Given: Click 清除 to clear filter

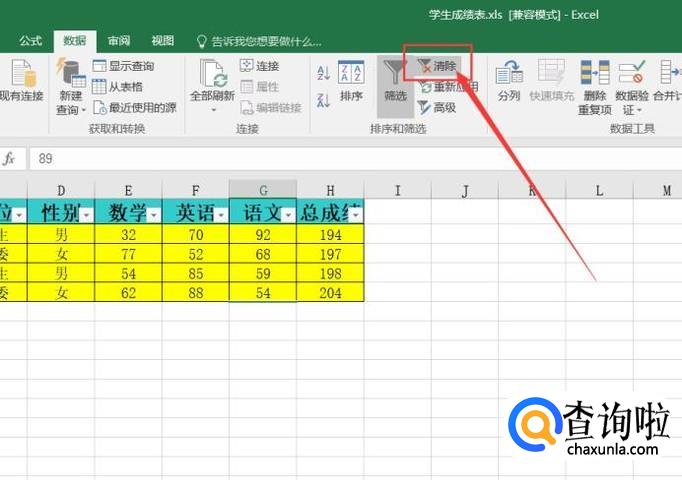Looking at the screenshot, I should pyautogui.click(x=437, y=66).
